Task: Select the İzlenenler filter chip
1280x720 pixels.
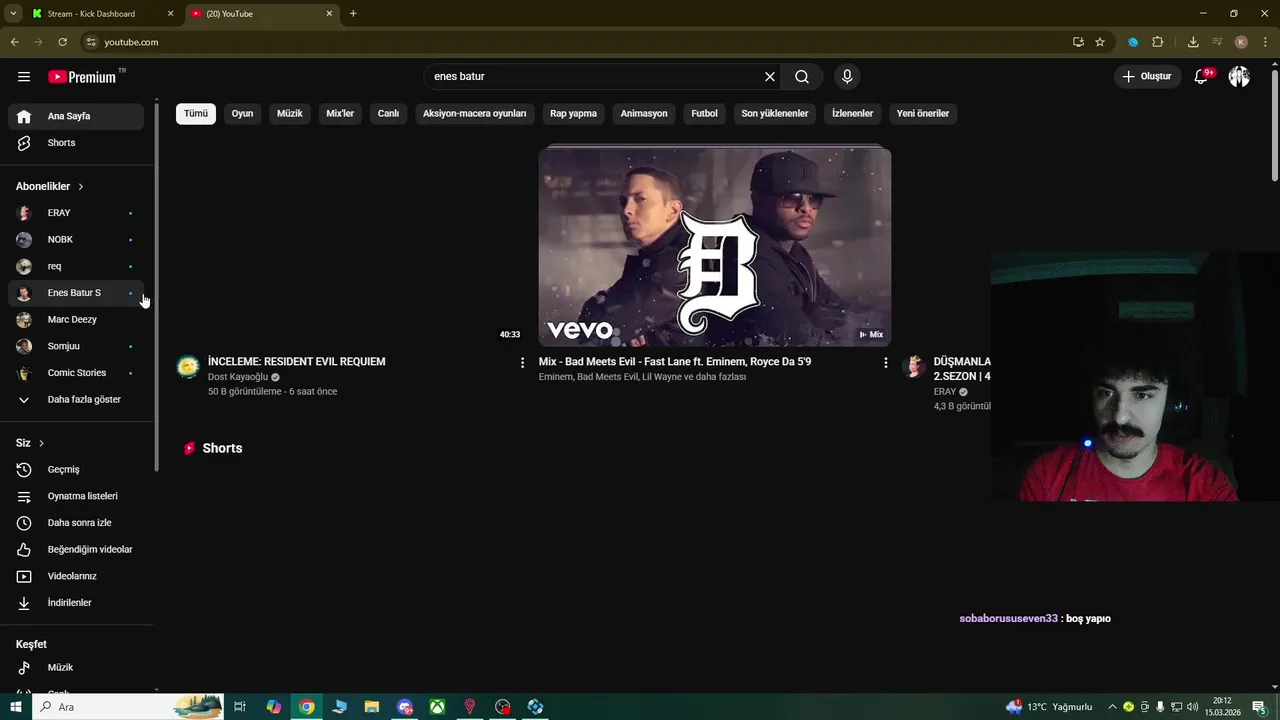Action: pos(853,114)
